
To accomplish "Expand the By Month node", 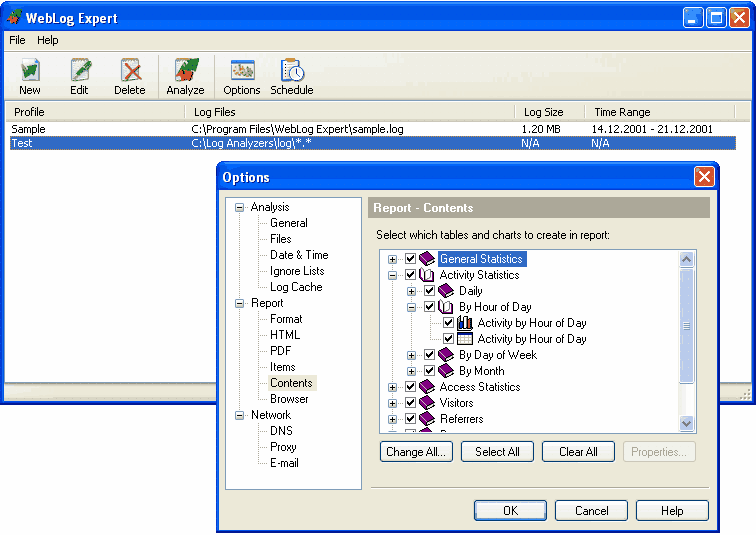I will (411, 371).
